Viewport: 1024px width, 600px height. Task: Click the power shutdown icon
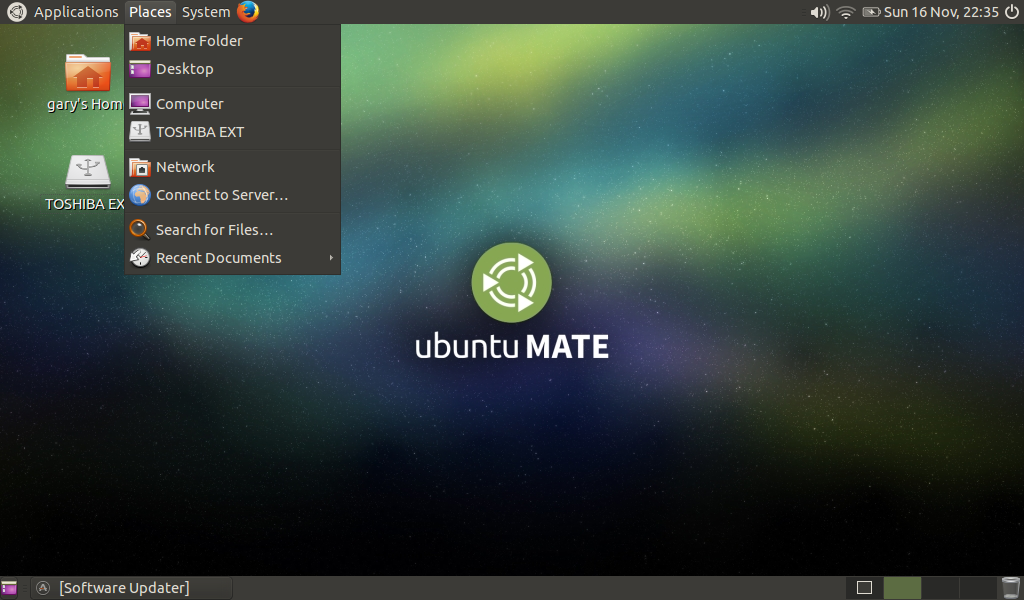(x=1012, y=12)
